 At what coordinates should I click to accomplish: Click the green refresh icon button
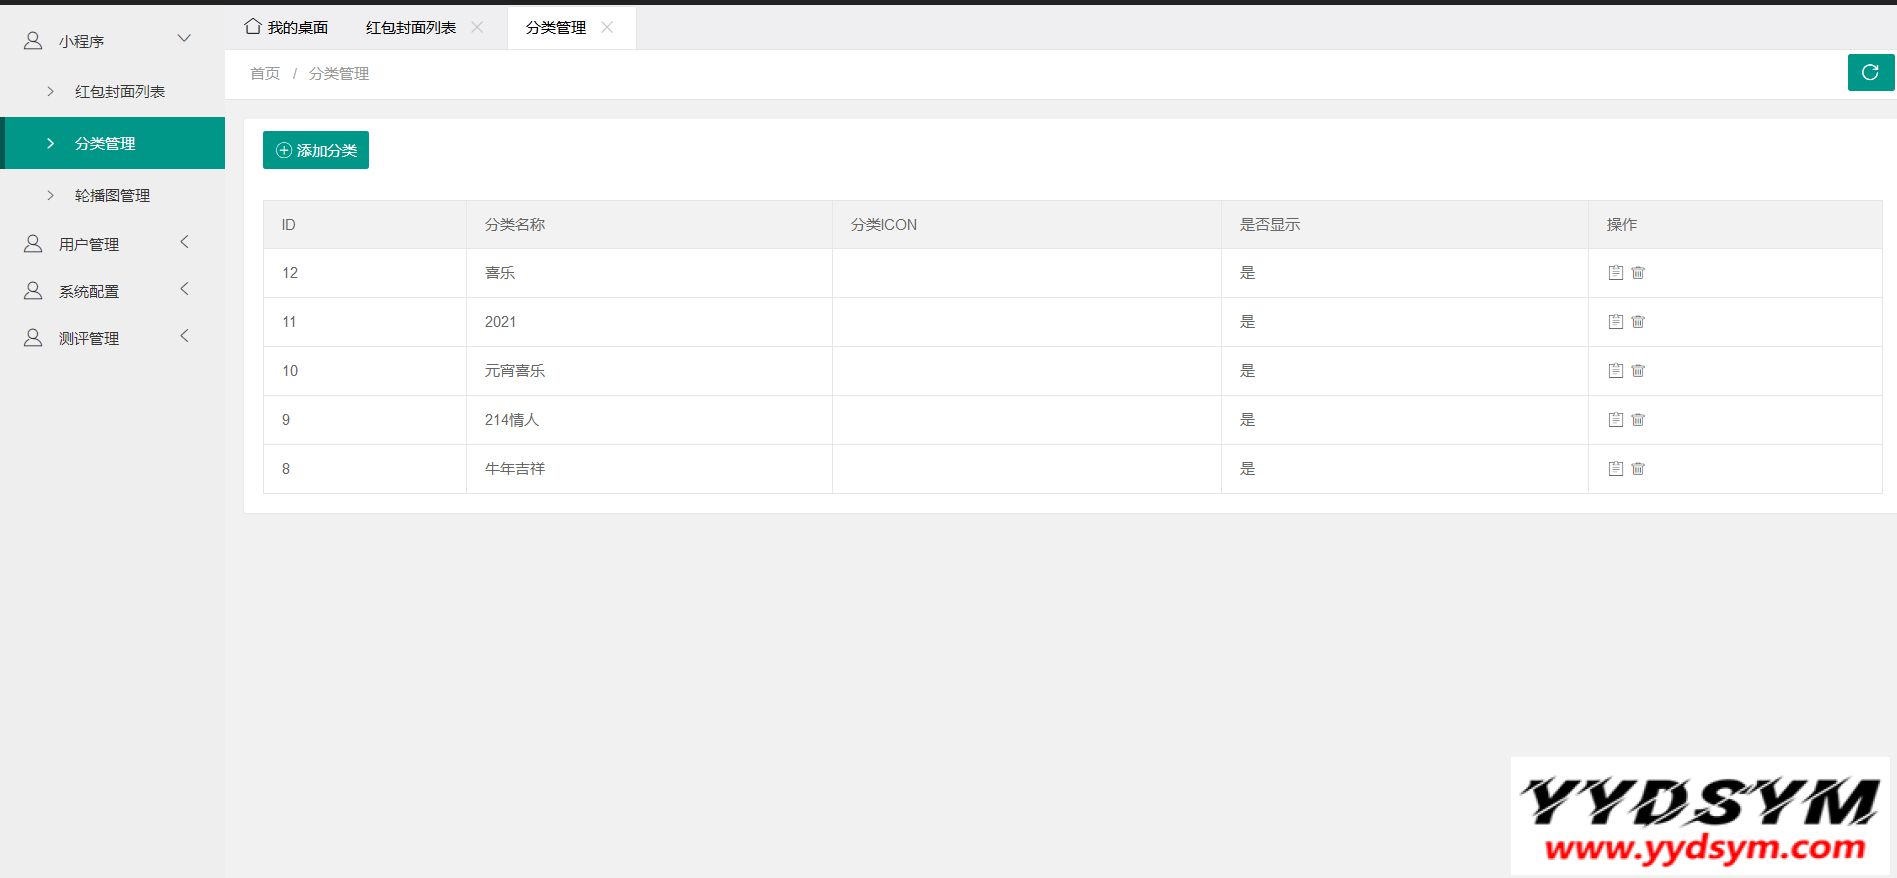[x=1869, y=72]
